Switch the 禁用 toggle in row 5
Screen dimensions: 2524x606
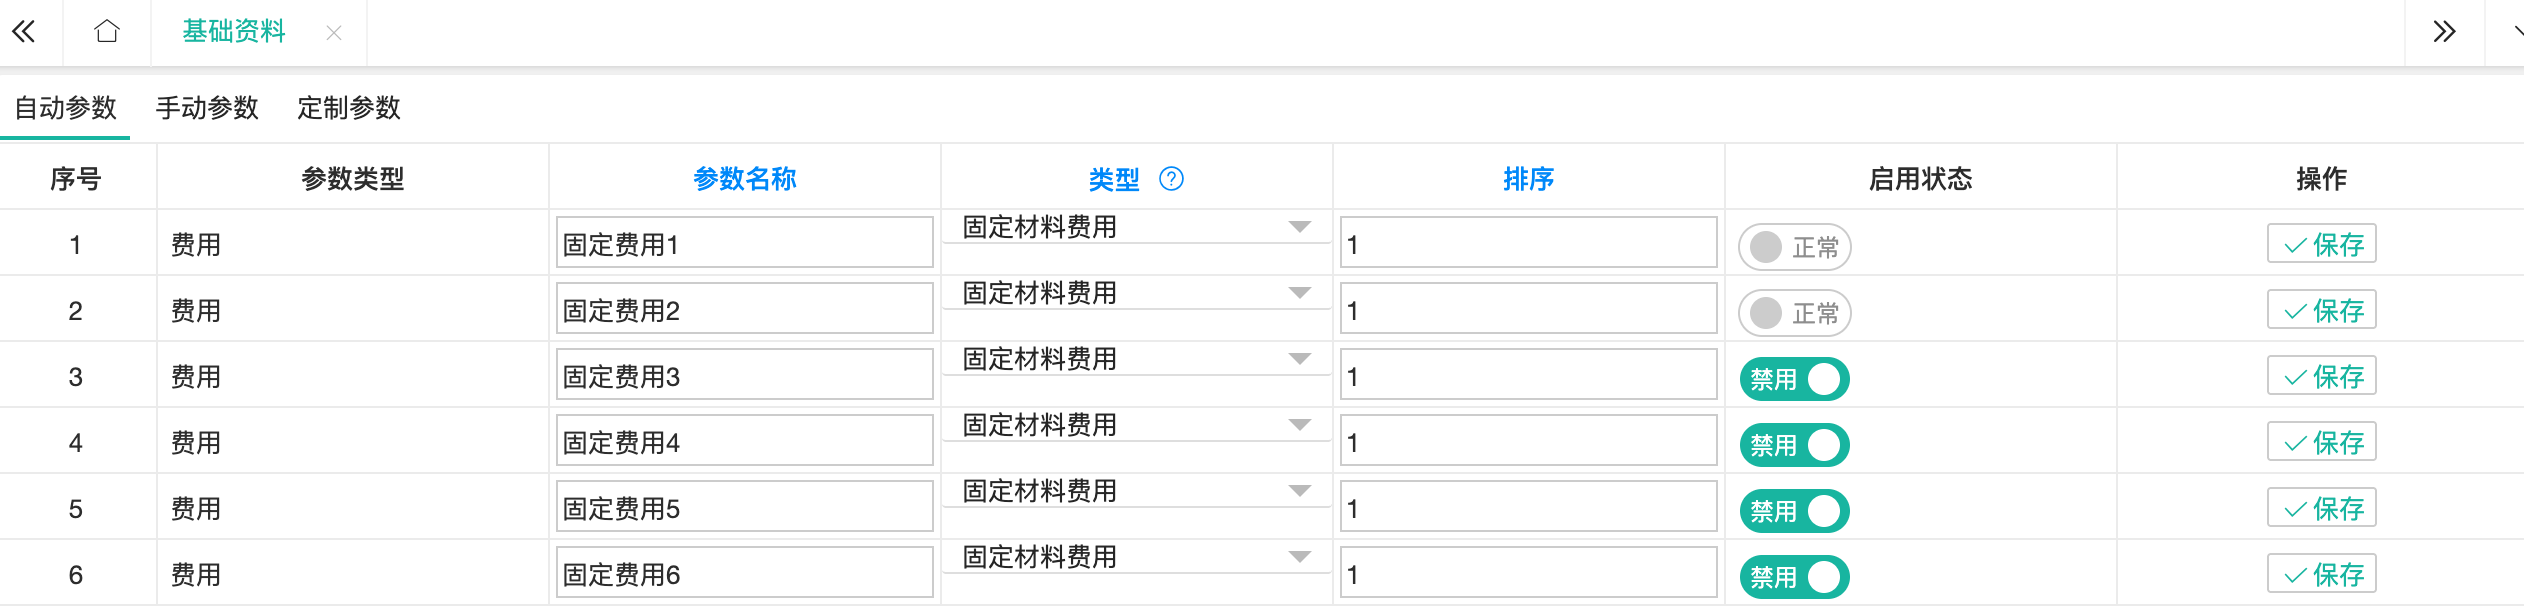(1794, 511)
